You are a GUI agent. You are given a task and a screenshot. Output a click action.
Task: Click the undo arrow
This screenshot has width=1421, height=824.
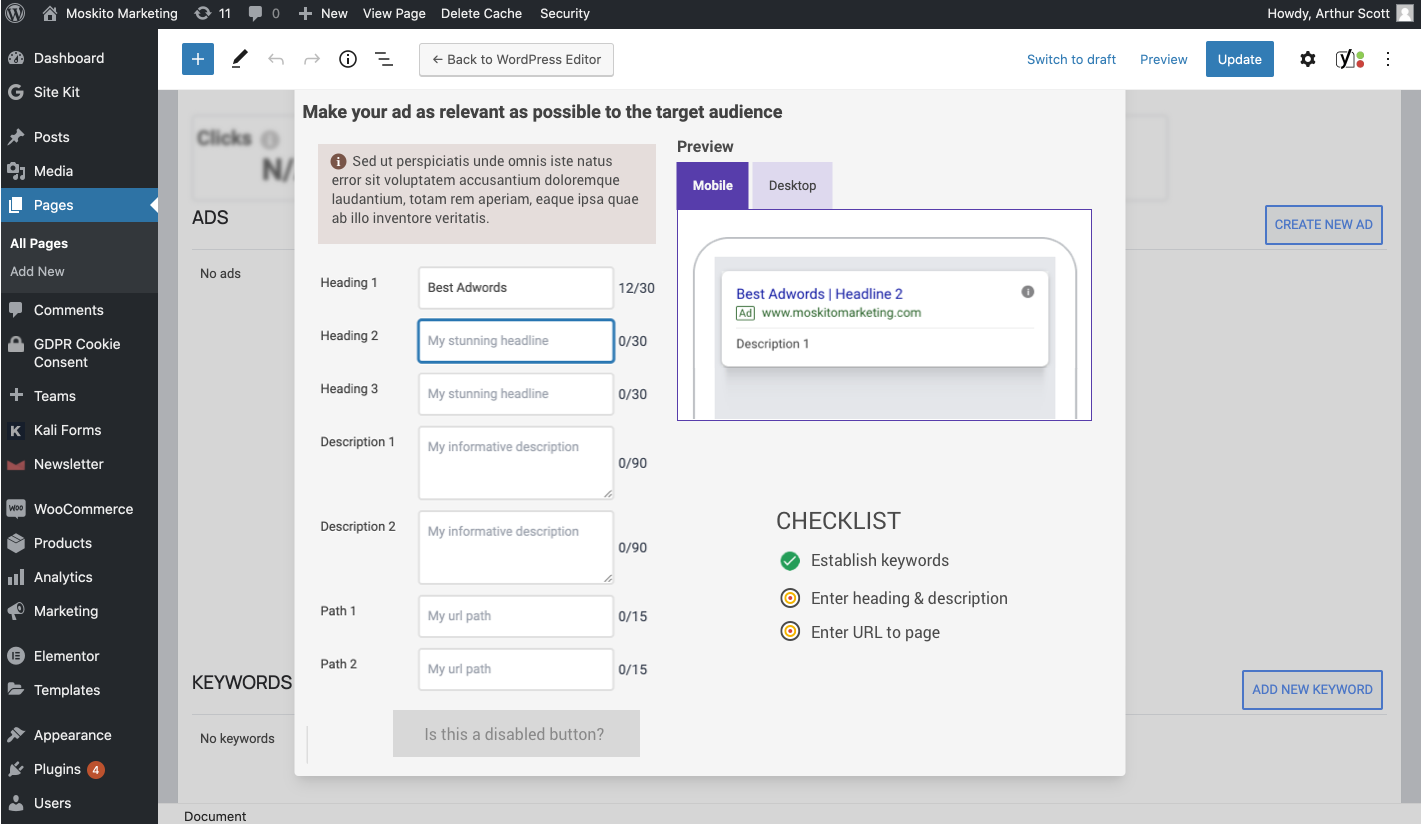[x=276, y=59]
